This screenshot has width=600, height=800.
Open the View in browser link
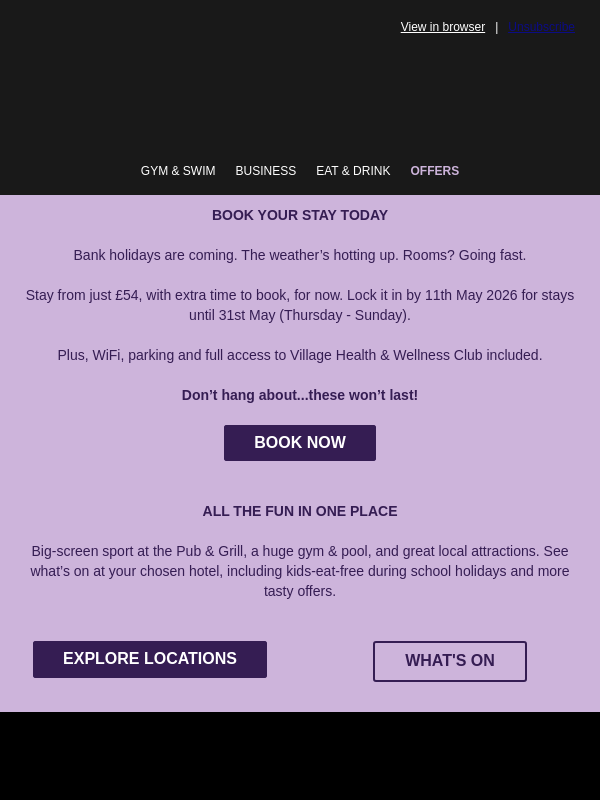[x=443, y=27]
